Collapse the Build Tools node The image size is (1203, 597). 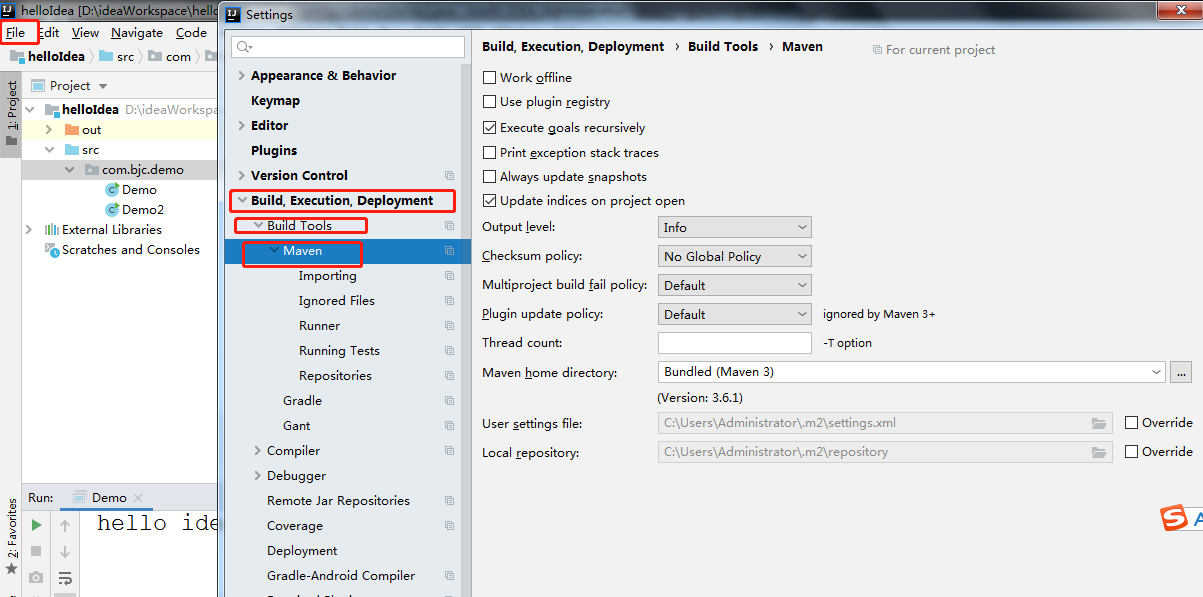tap(258, 226)
